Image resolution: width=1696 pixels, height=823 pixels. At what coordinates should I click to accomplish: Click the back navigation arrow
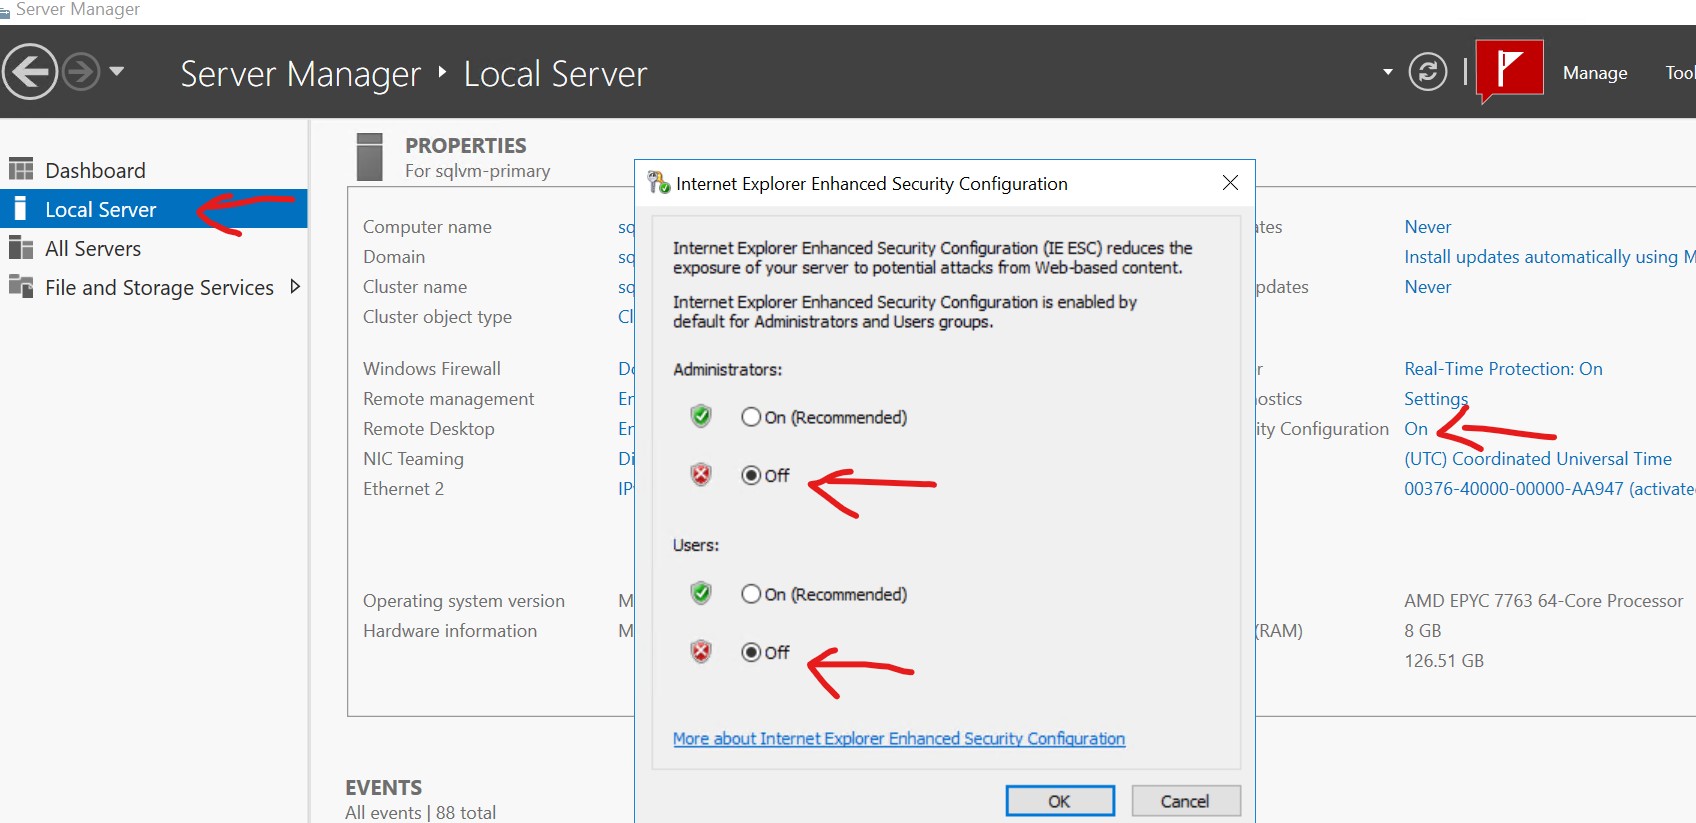click(x=30, y=72)
